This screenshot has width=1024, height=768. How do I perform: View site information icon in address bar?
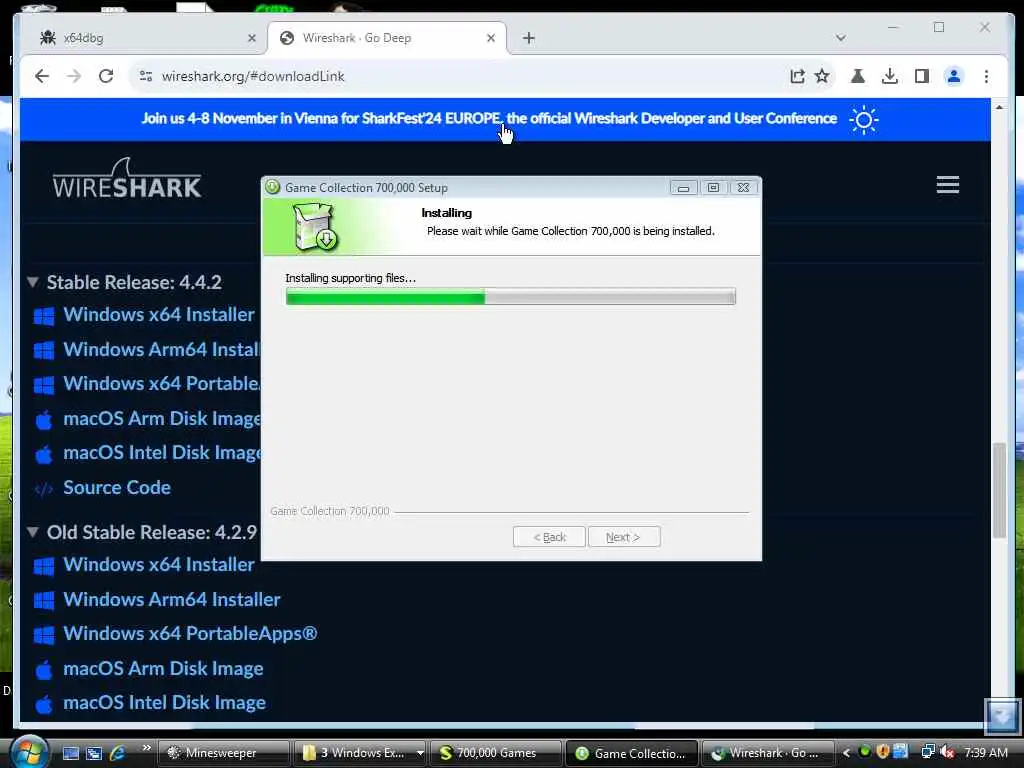click(146, 76)
